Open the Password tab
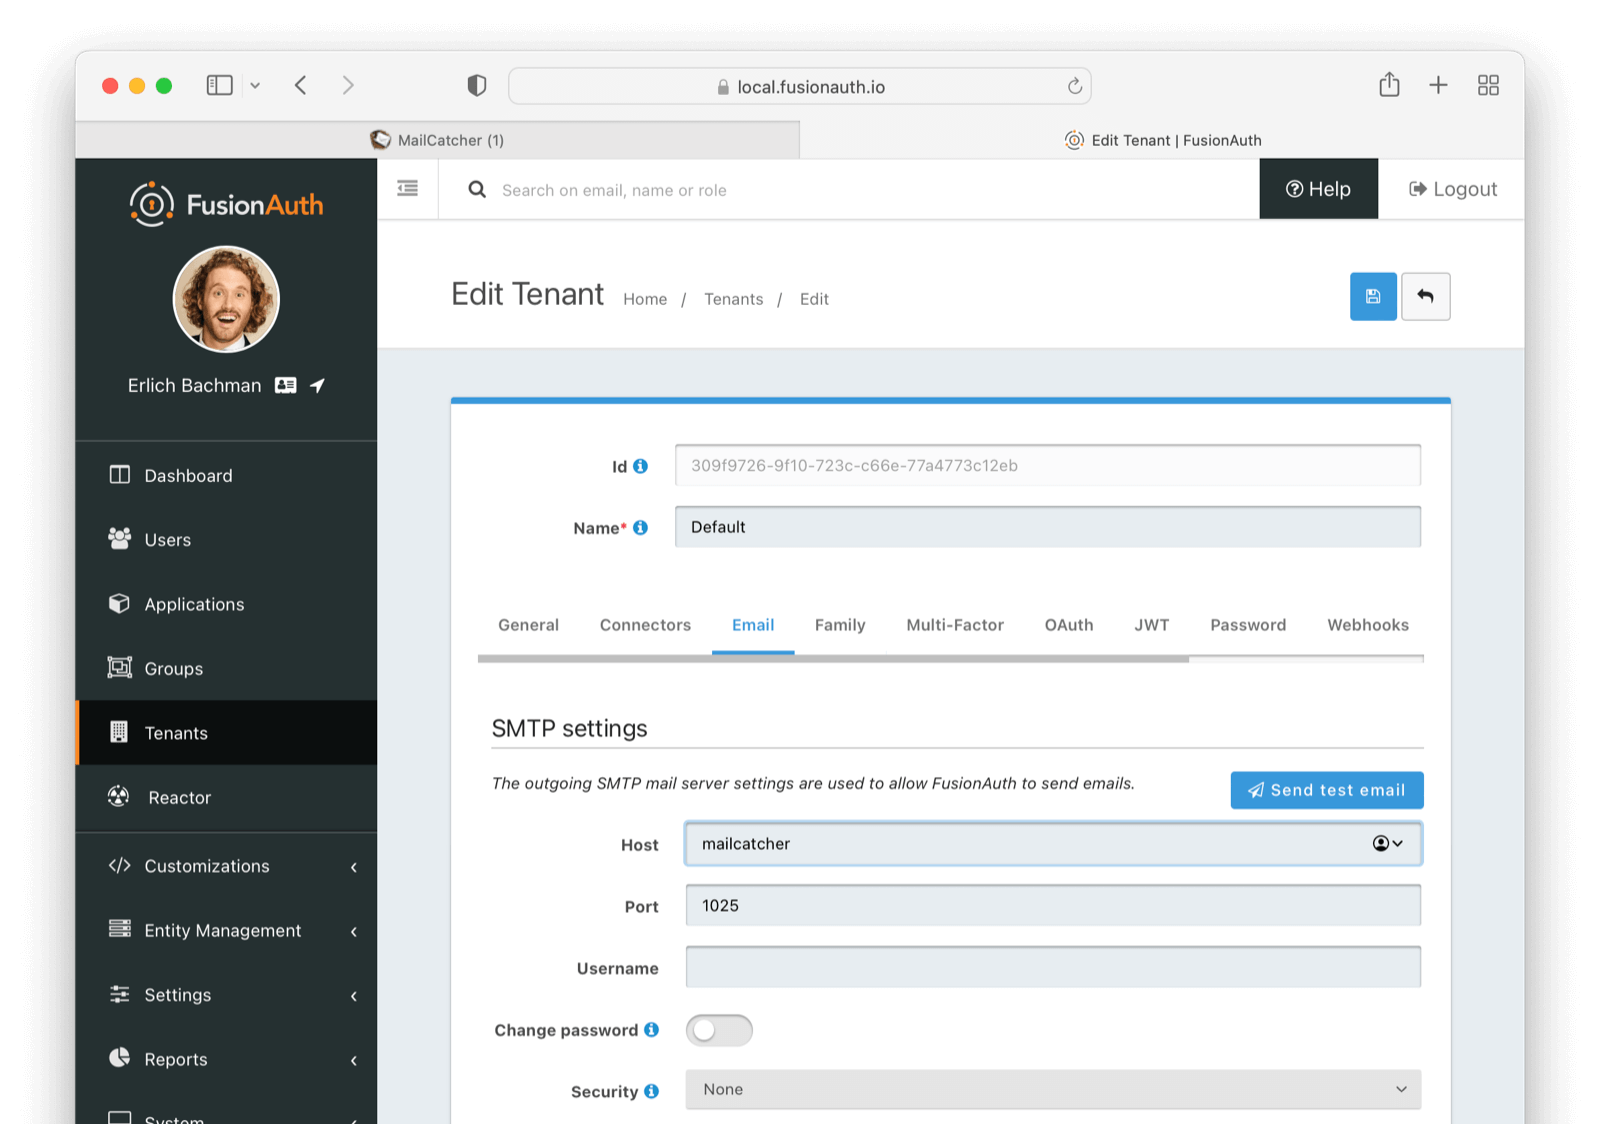1600x1124 pixels. pos(1248,625)
